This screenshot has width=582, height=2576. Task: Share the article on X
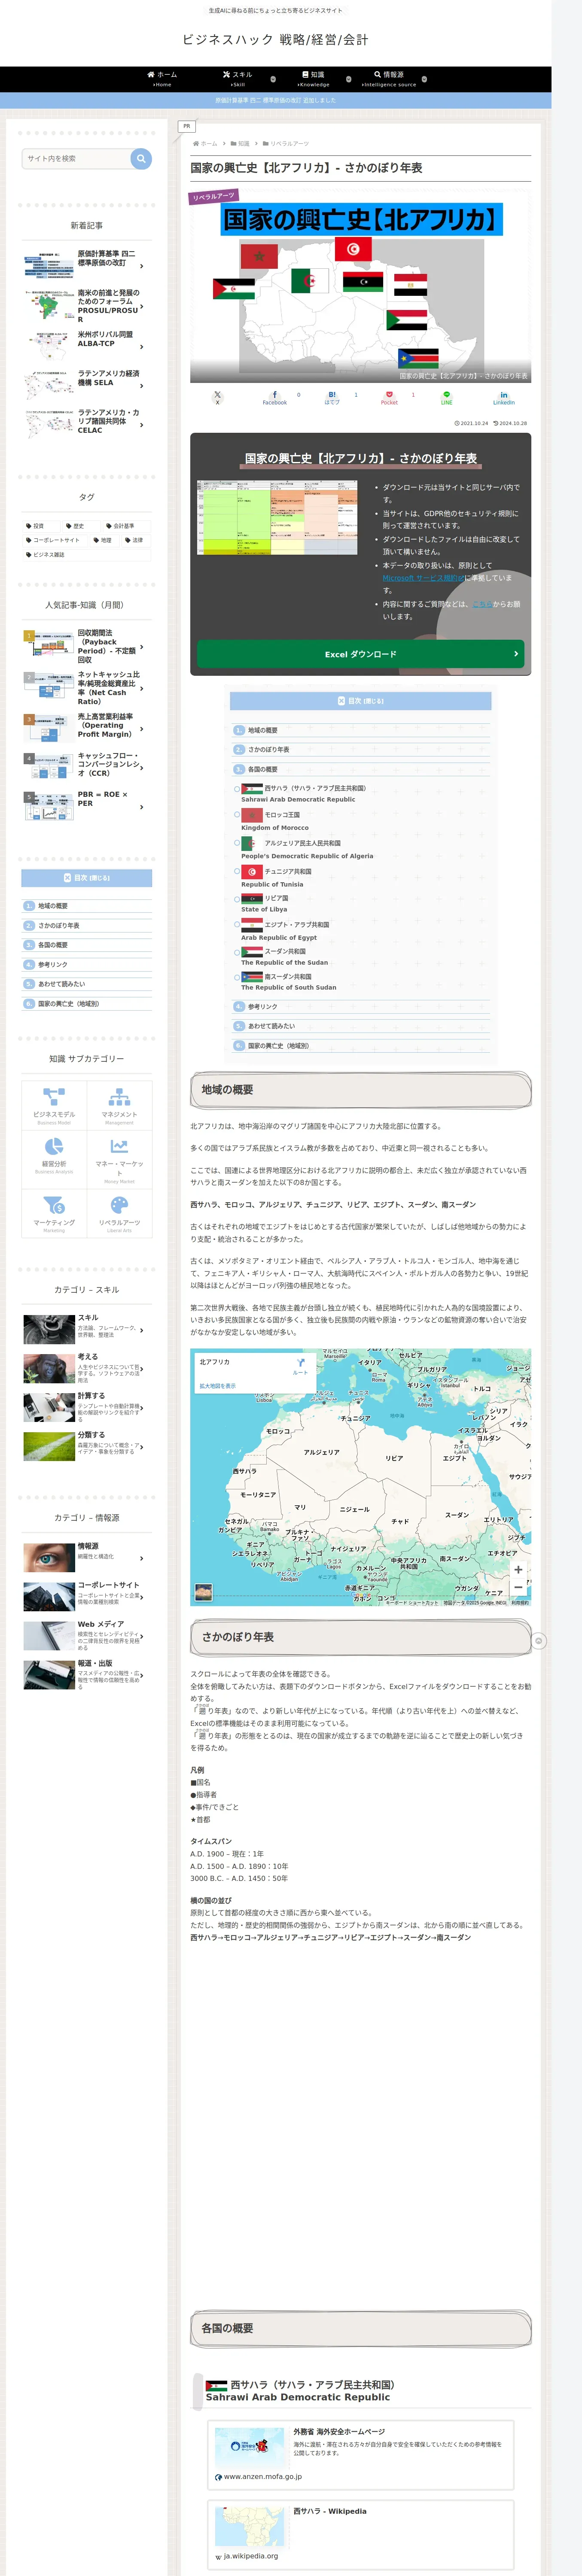(217, 397)
